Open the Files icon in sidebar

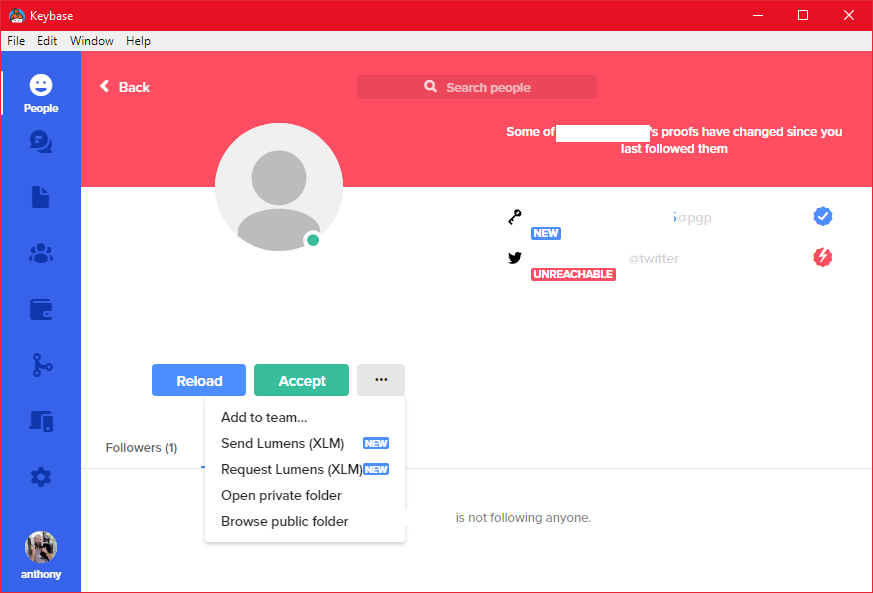pos(41,197)
